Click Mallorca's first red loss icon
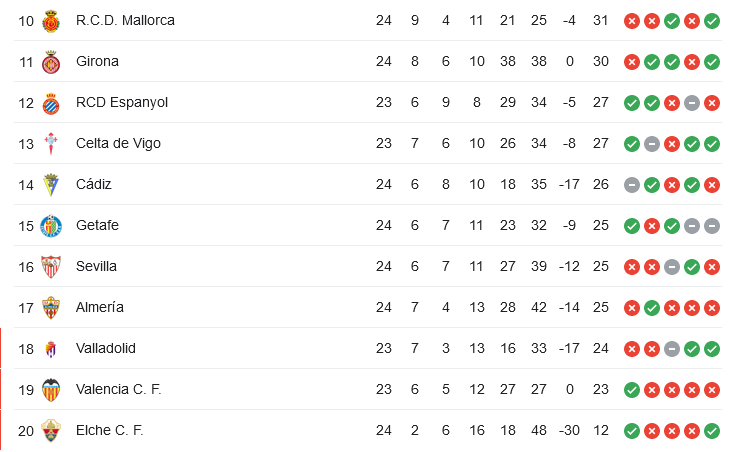 pyautogui.click(x=632, y=21)
